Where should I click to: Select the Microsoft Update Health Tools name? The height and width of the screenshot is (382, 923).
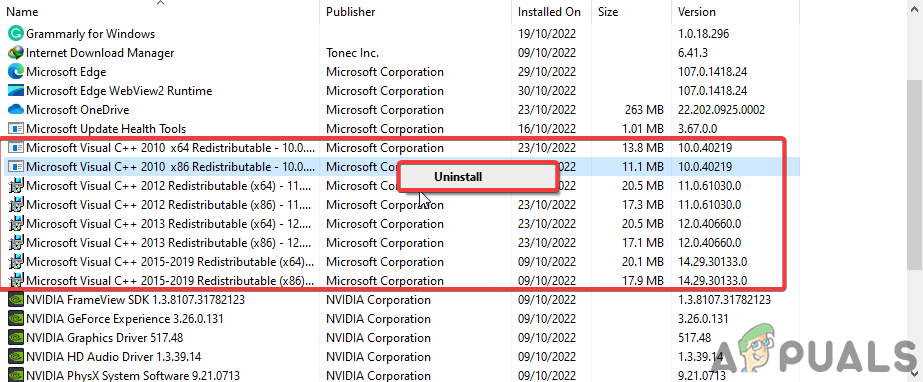tap(106, 128)
